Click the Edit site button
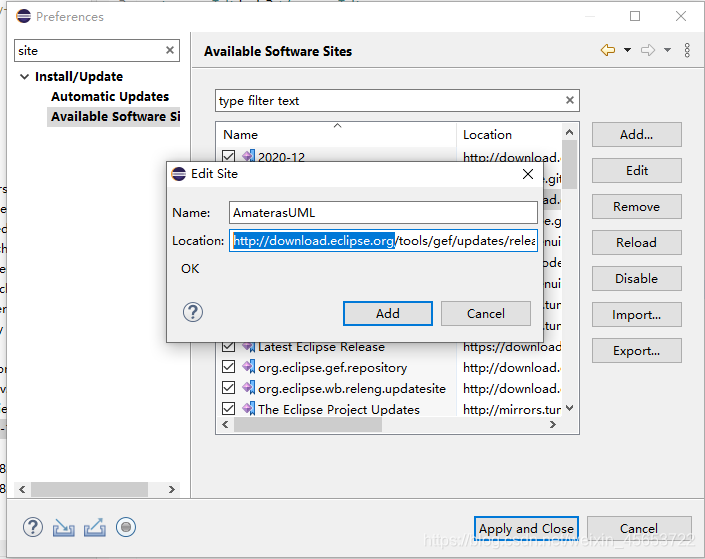The width and height of the screenshot is (705, 559). click(637, 170)
